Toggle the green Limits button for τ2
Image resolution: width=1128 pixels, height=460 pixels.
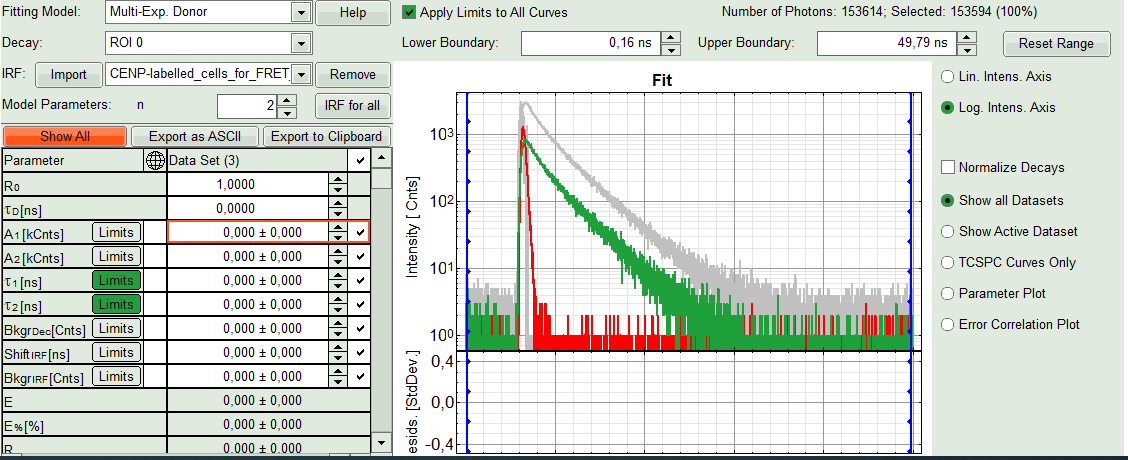coord(116,304)
